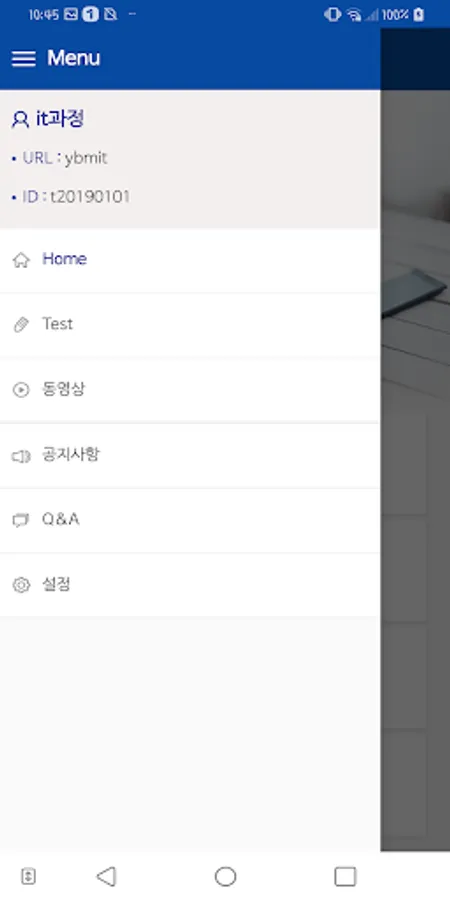This screenshot has height=900, width=450.
Task: Open the Home menu item
Action: pyautogui.click(x=189, y=260)
